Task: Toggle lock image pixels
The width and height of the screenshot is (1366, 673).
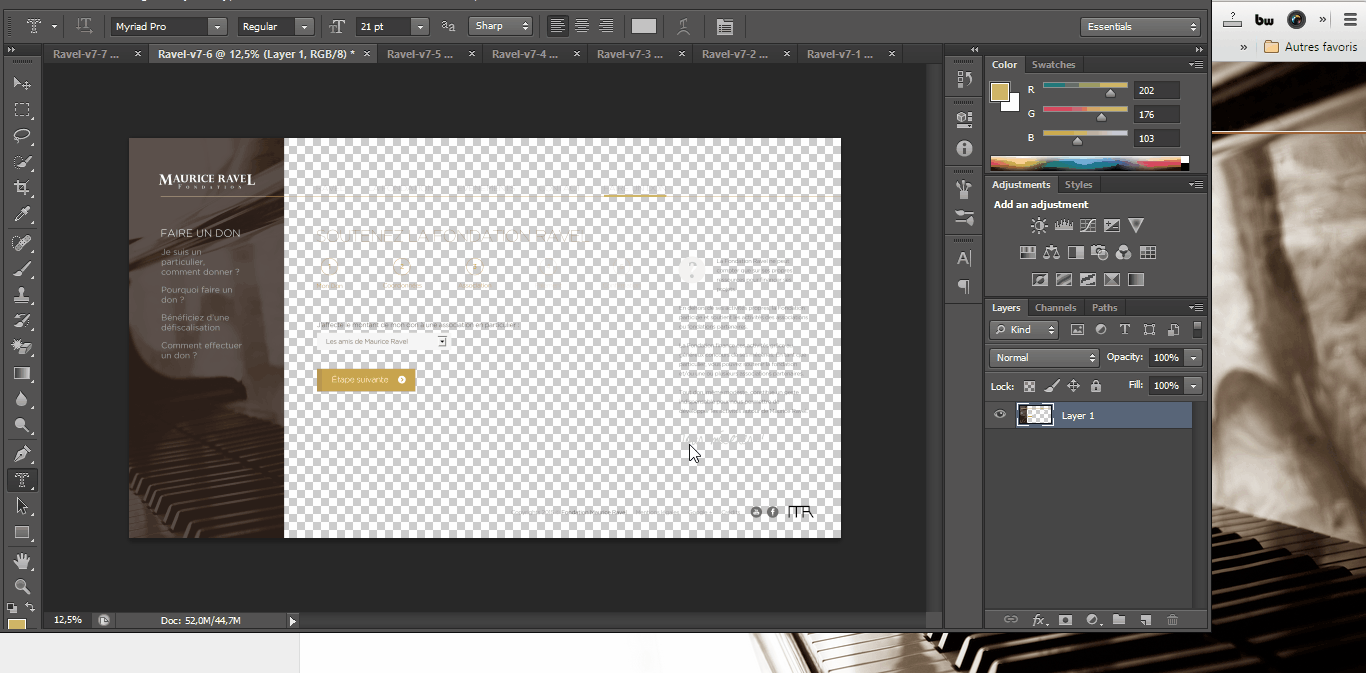Action: 1051,386
